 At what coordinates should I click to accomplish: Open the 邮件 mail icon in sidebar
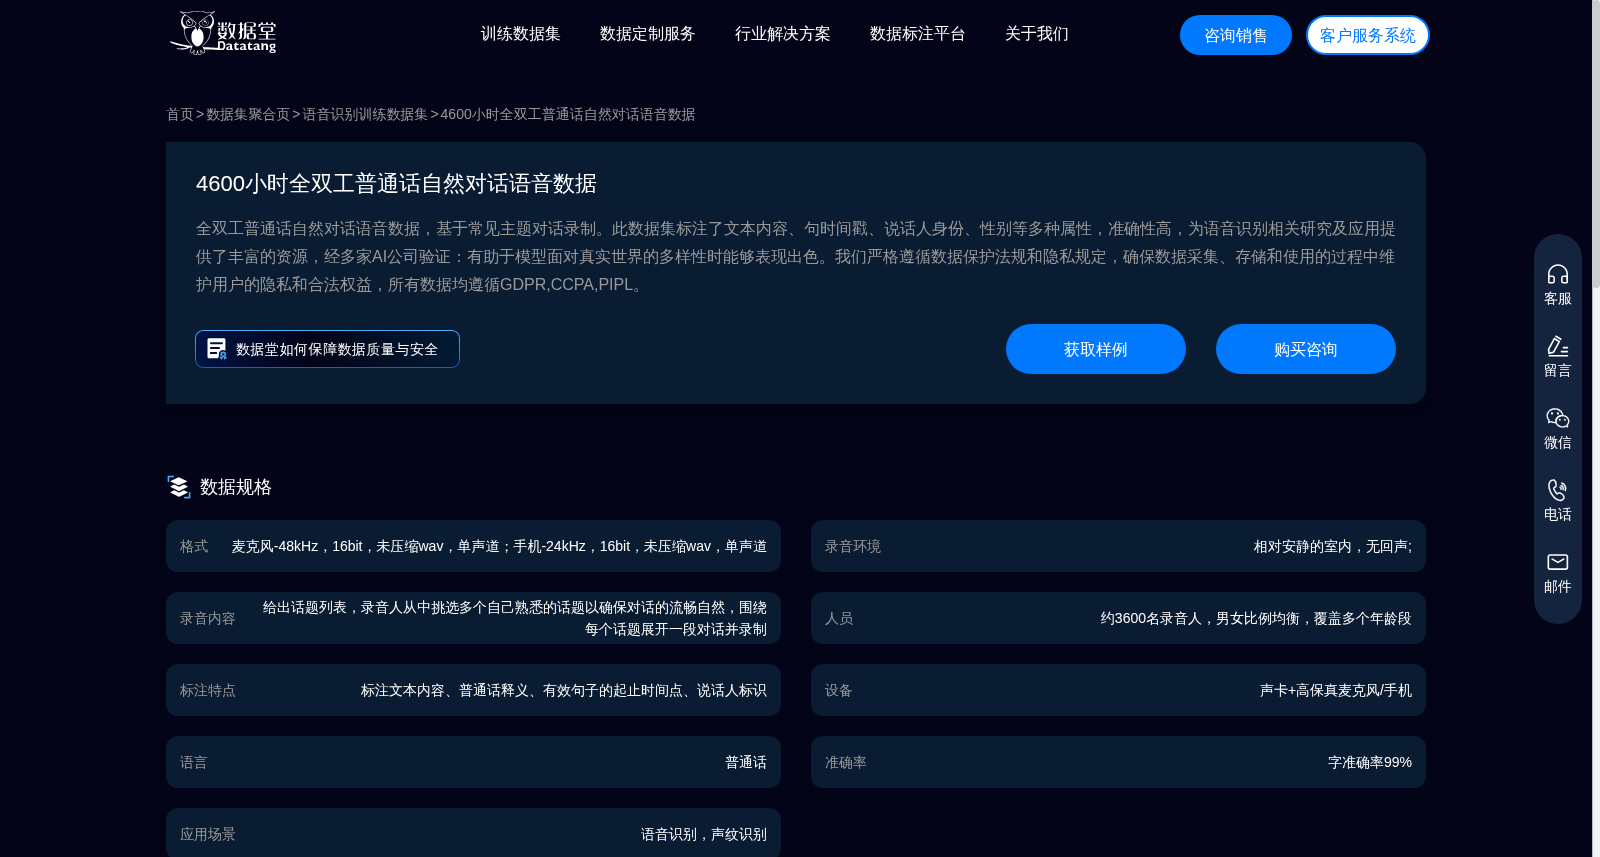tap(1557, 562)
